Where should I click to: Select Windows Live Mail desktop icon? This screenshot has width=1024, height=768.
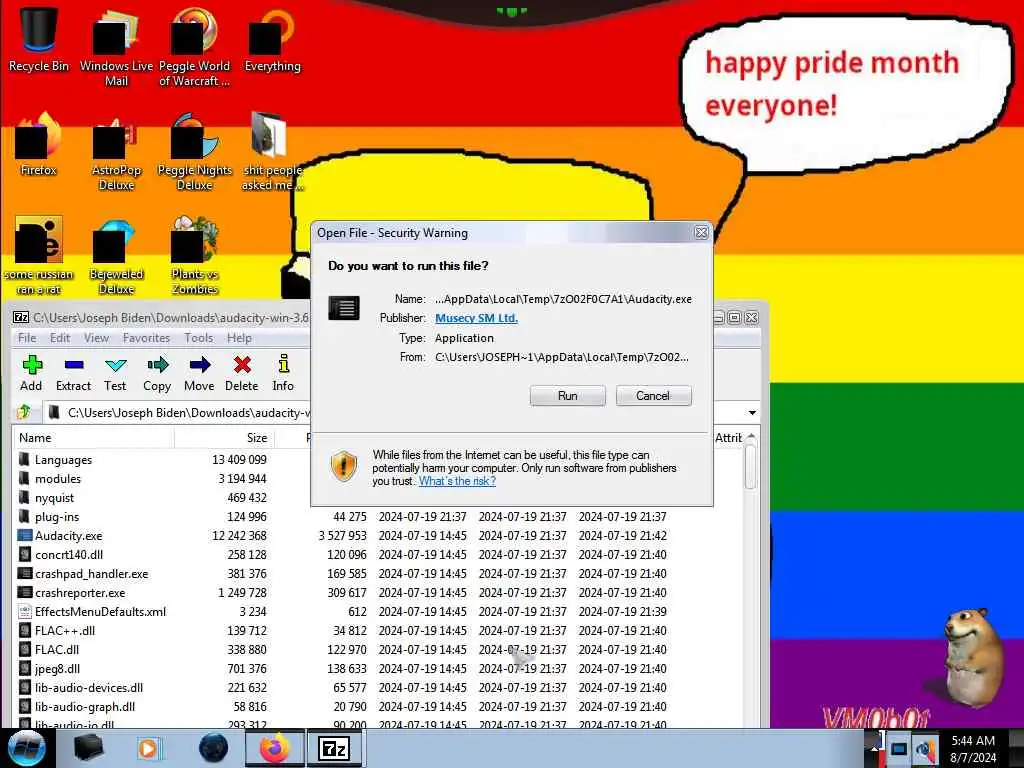click(116, 47)
